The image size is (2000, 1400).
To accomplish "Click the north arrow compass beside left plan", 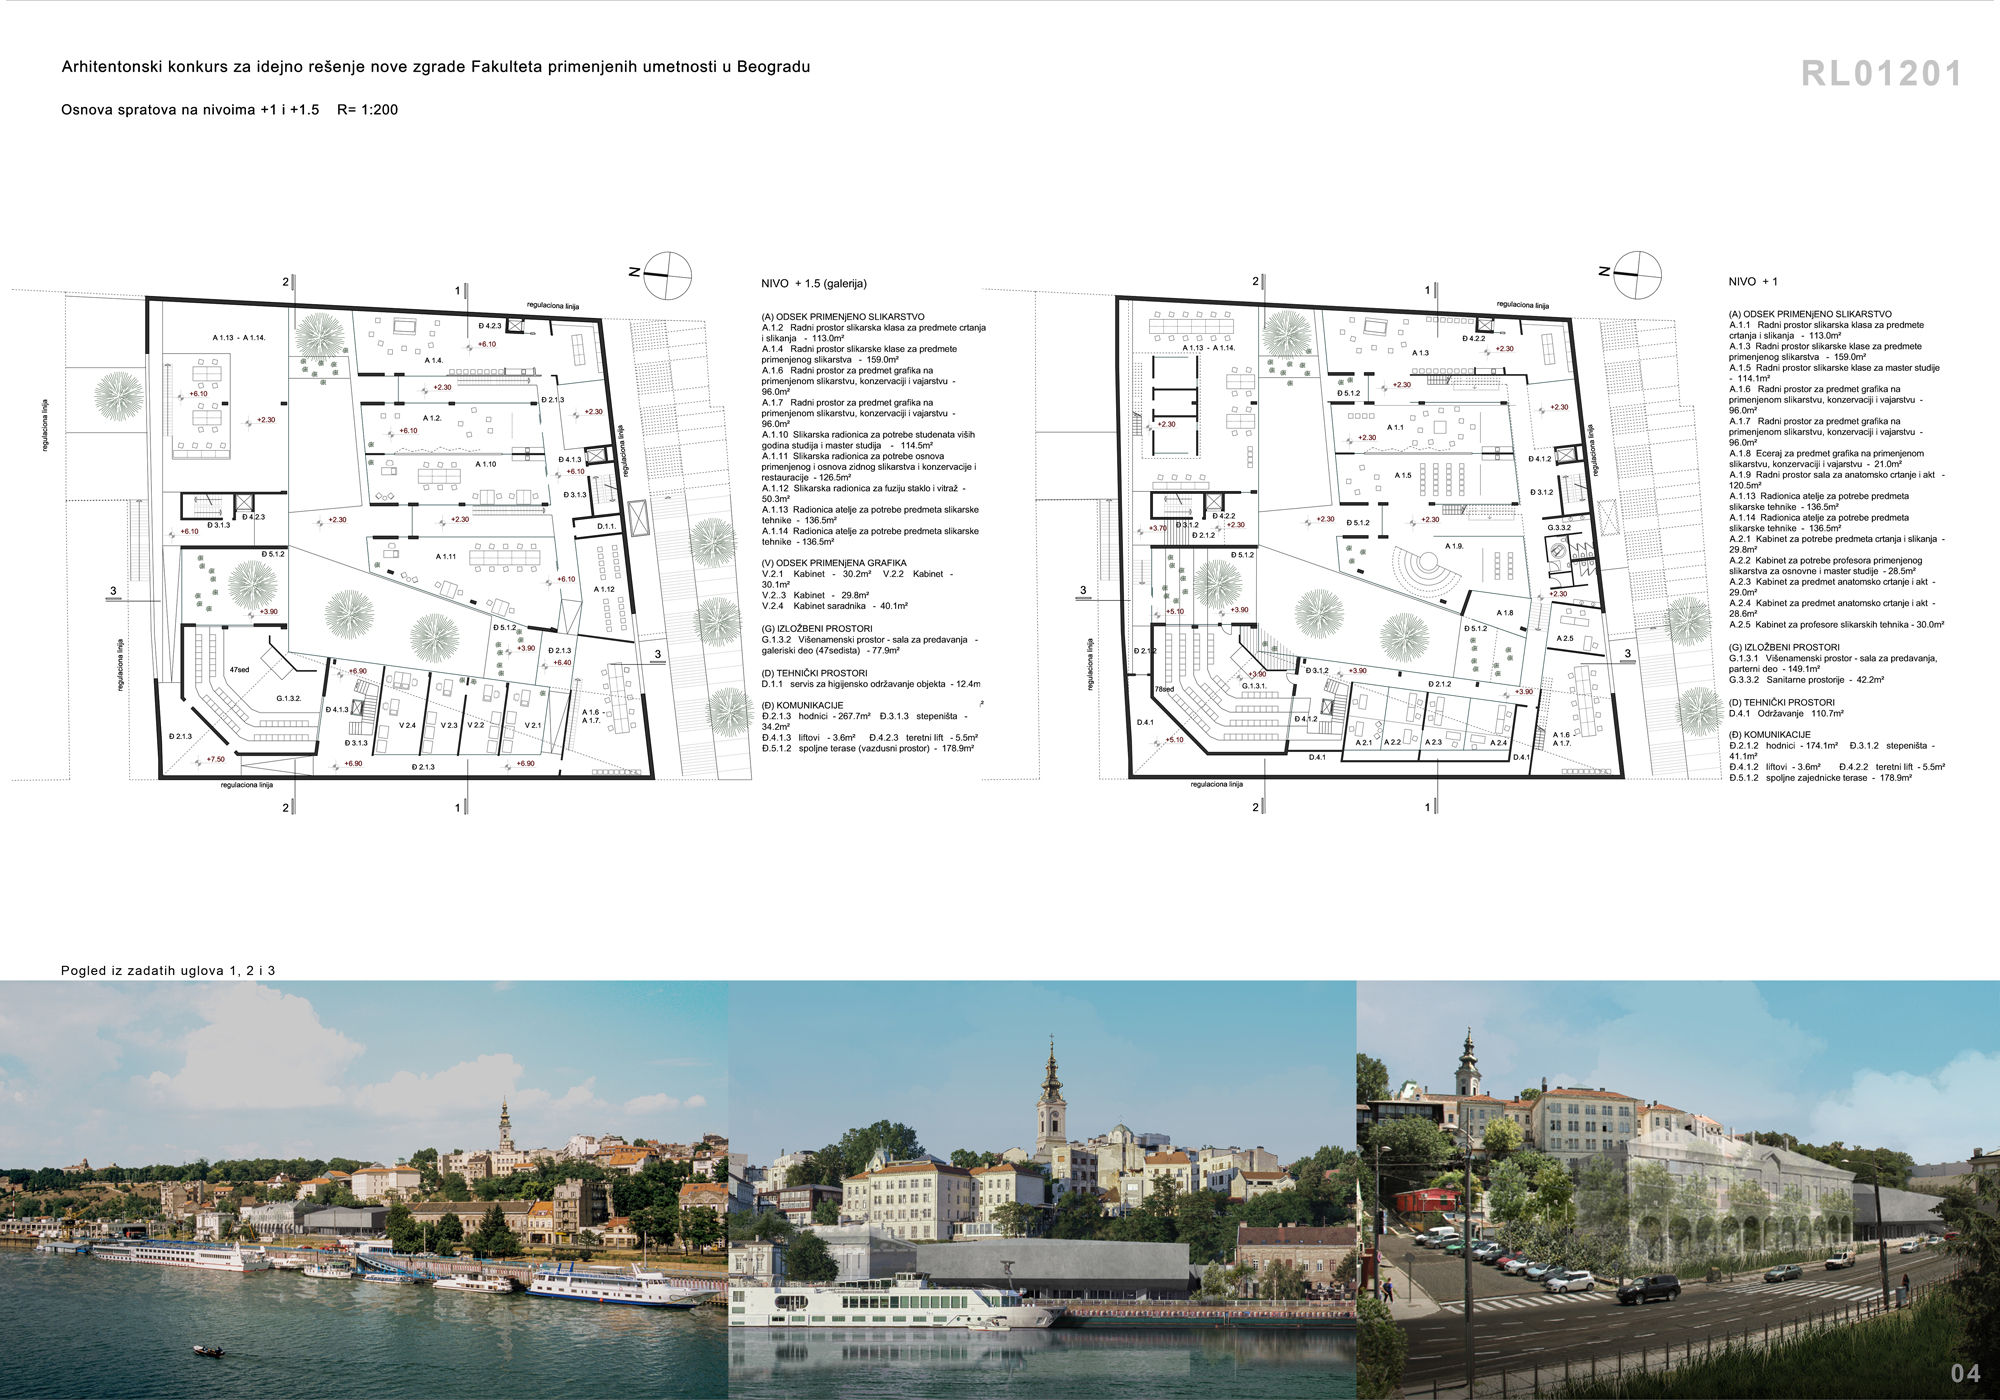I will coord(667,274).
